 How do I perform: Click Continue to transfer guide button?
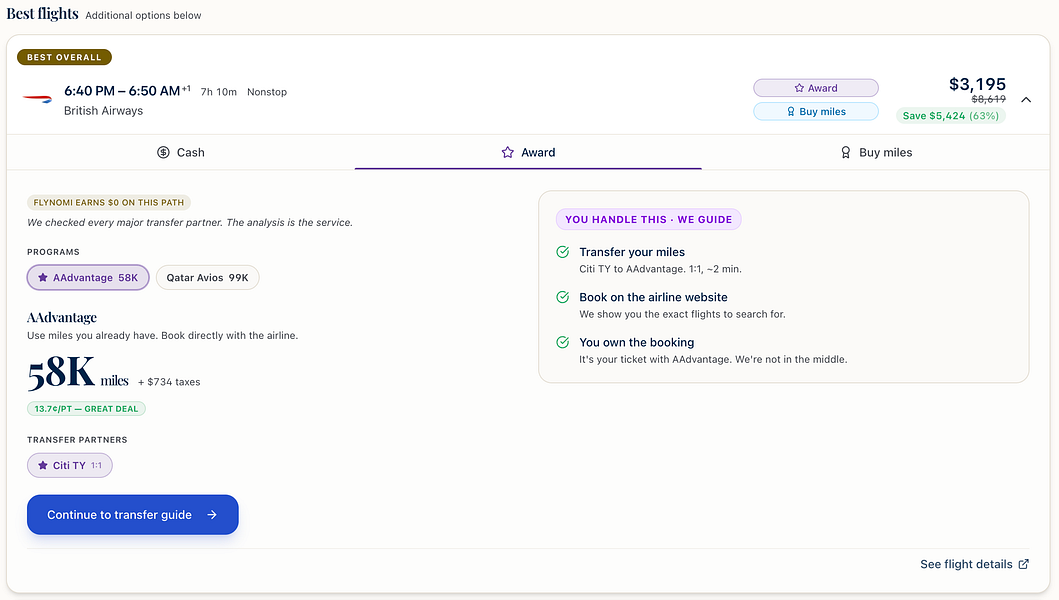(132, 515)
